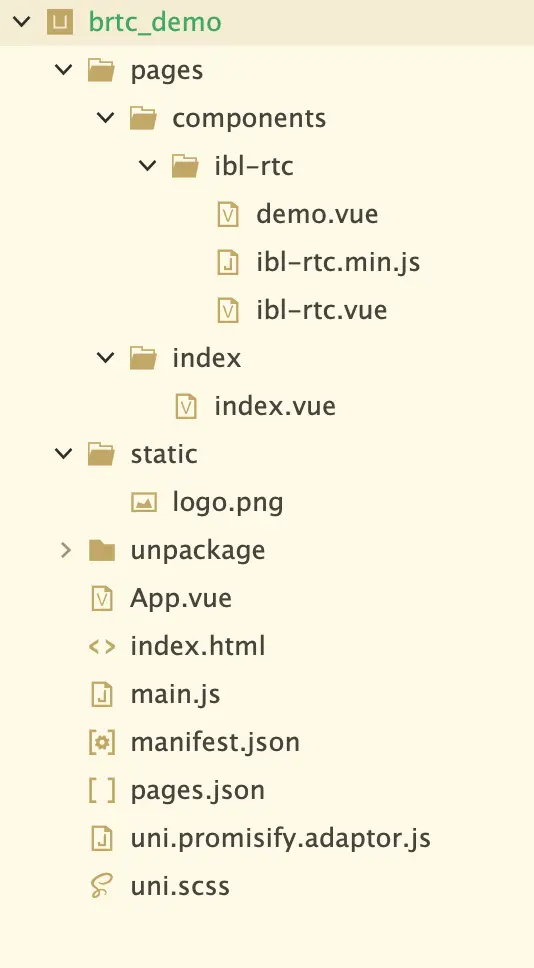Open uni.promisify.adaptor.js file

pos(280,838)
